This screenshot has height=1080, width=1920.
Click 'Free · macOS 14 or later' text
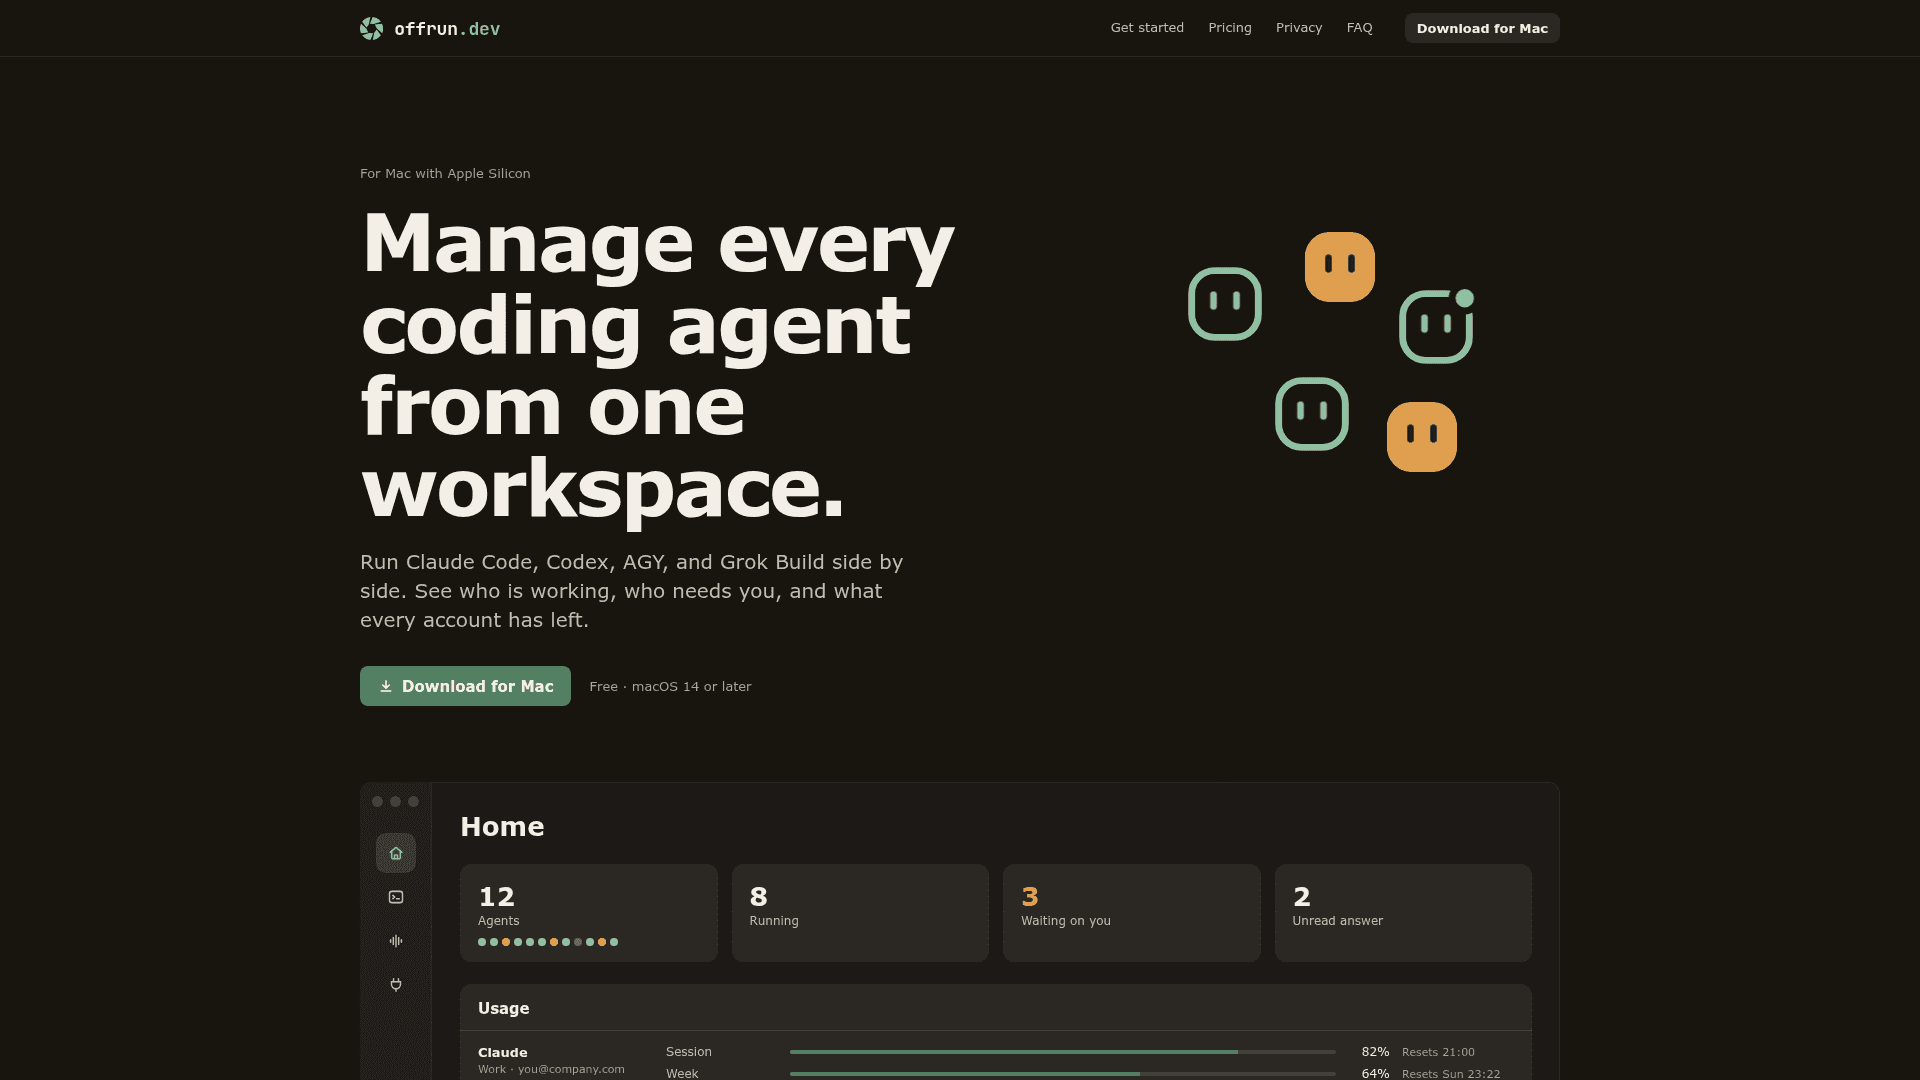point(670,686)
